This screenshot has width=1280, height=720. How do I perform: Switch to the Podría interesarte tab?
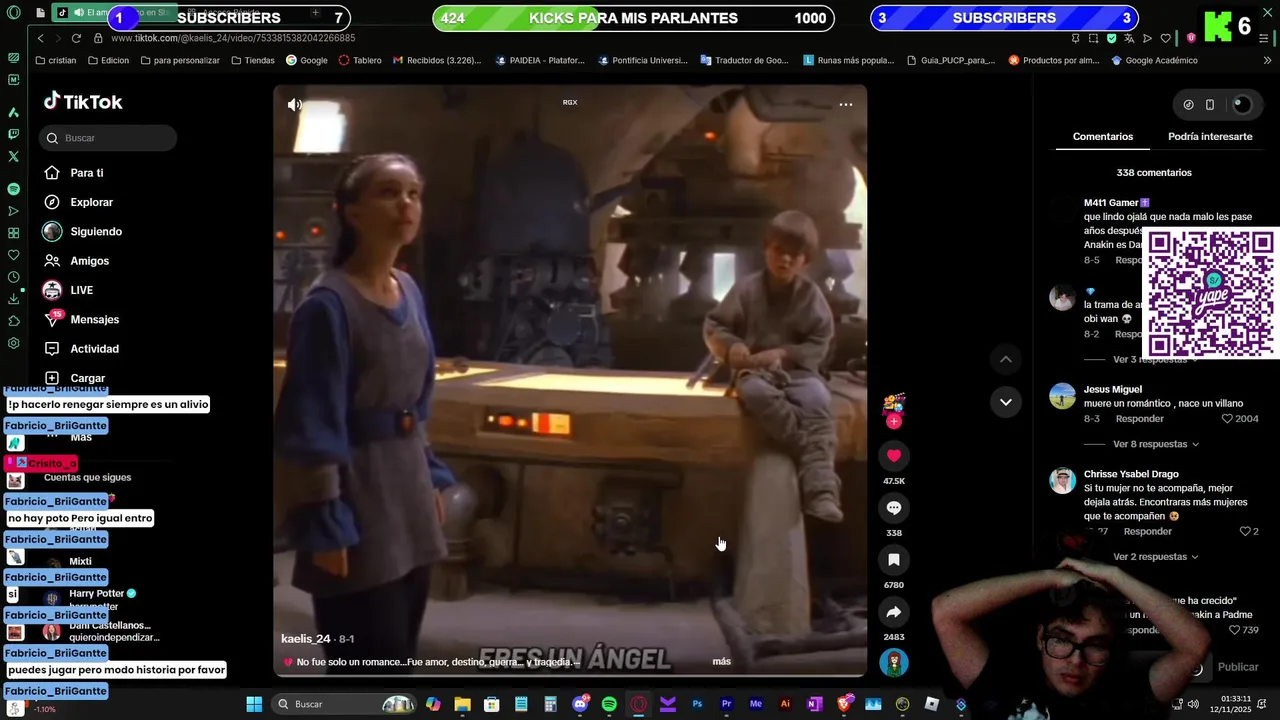tap(1210, 137)
